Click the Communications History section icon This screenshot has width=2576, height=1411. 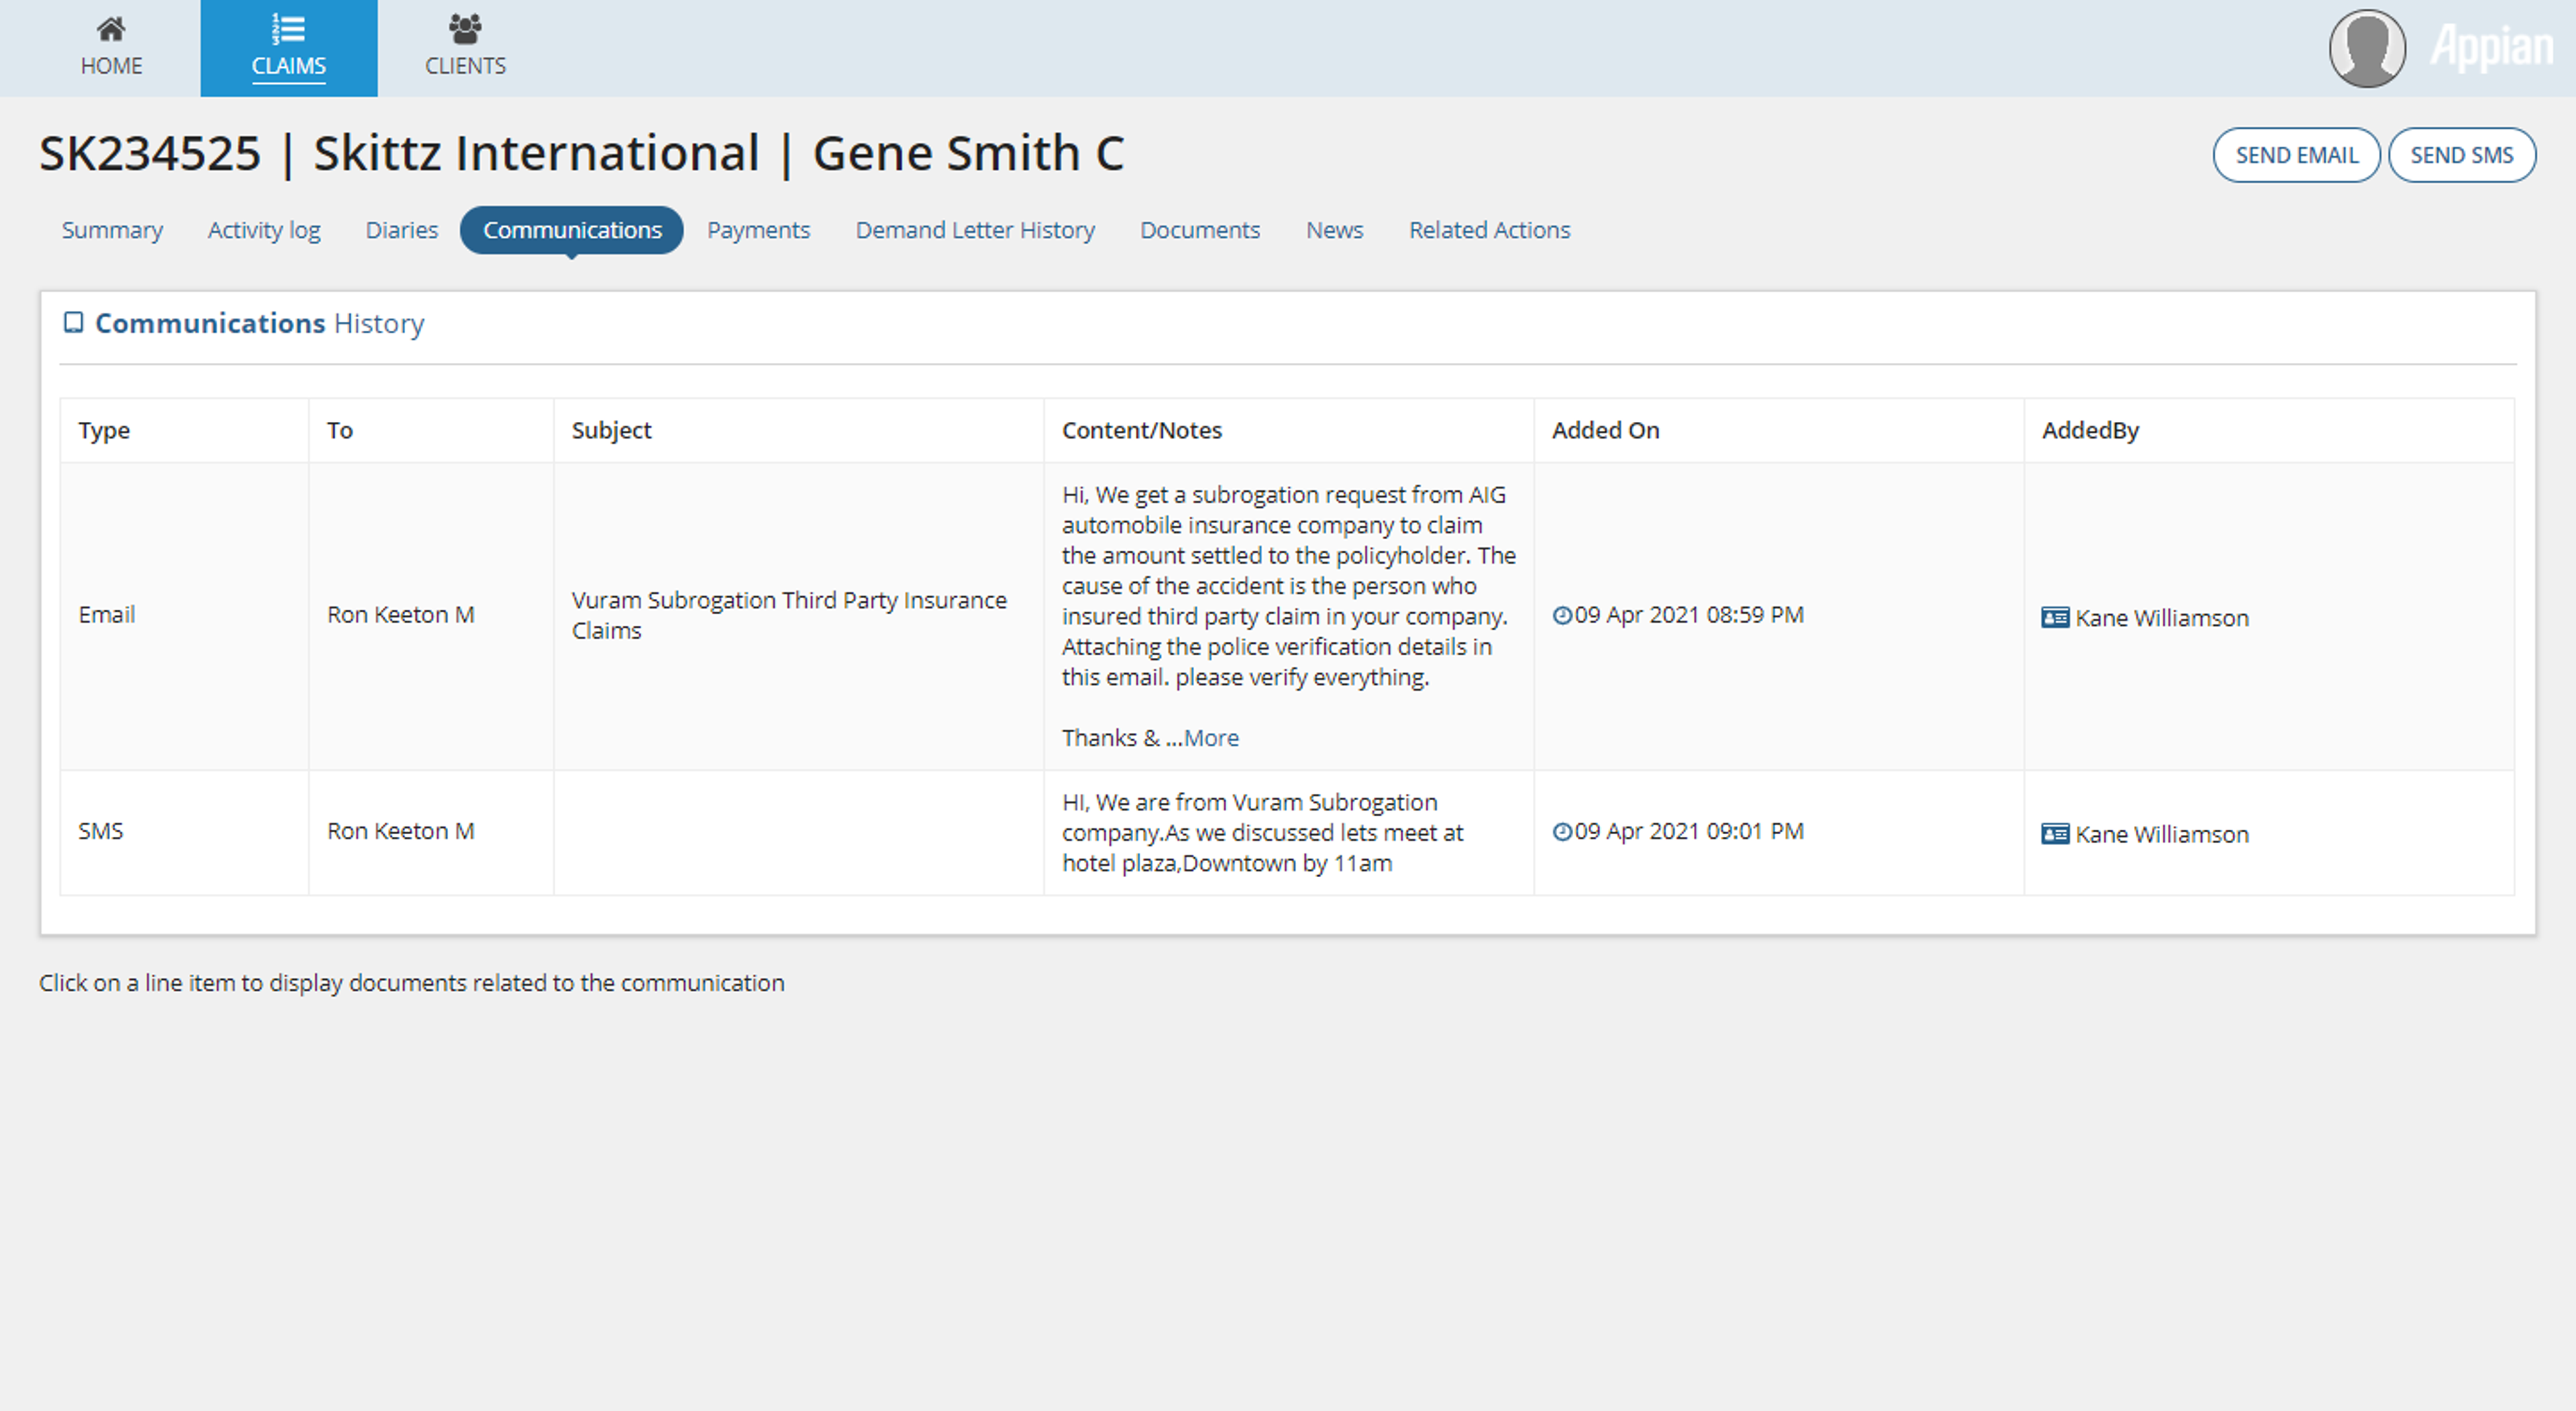coord(73,322)
